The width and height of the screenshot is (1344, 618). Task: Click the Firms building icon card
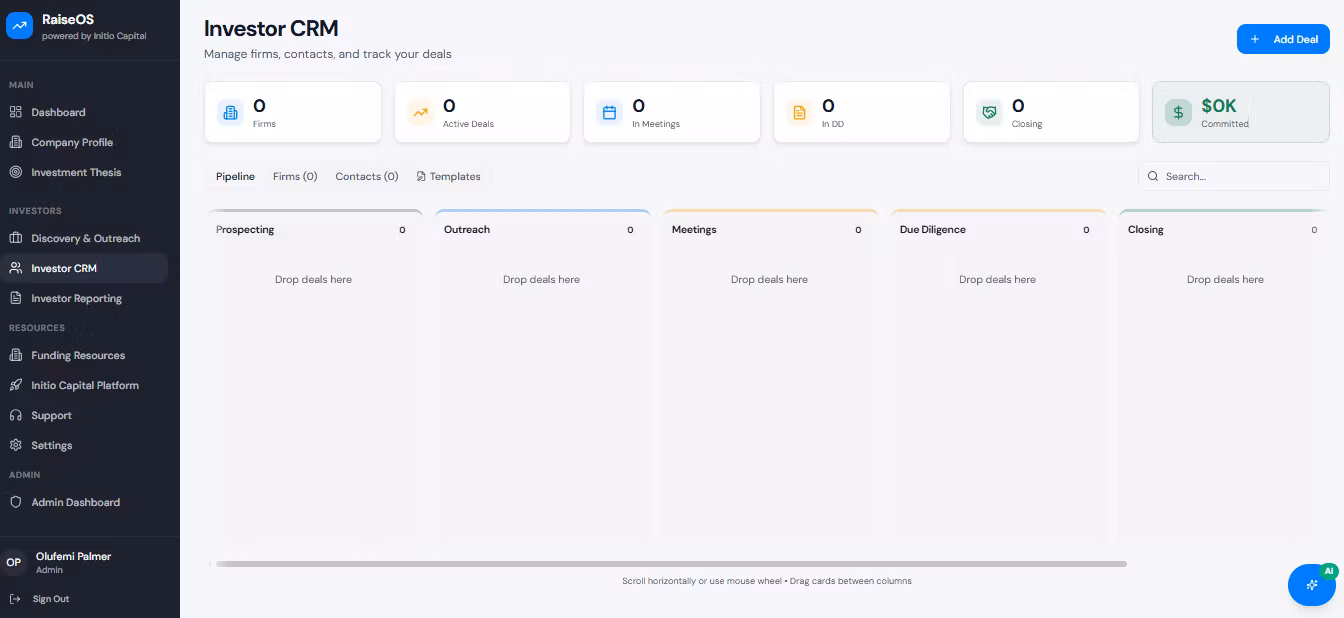231,112
